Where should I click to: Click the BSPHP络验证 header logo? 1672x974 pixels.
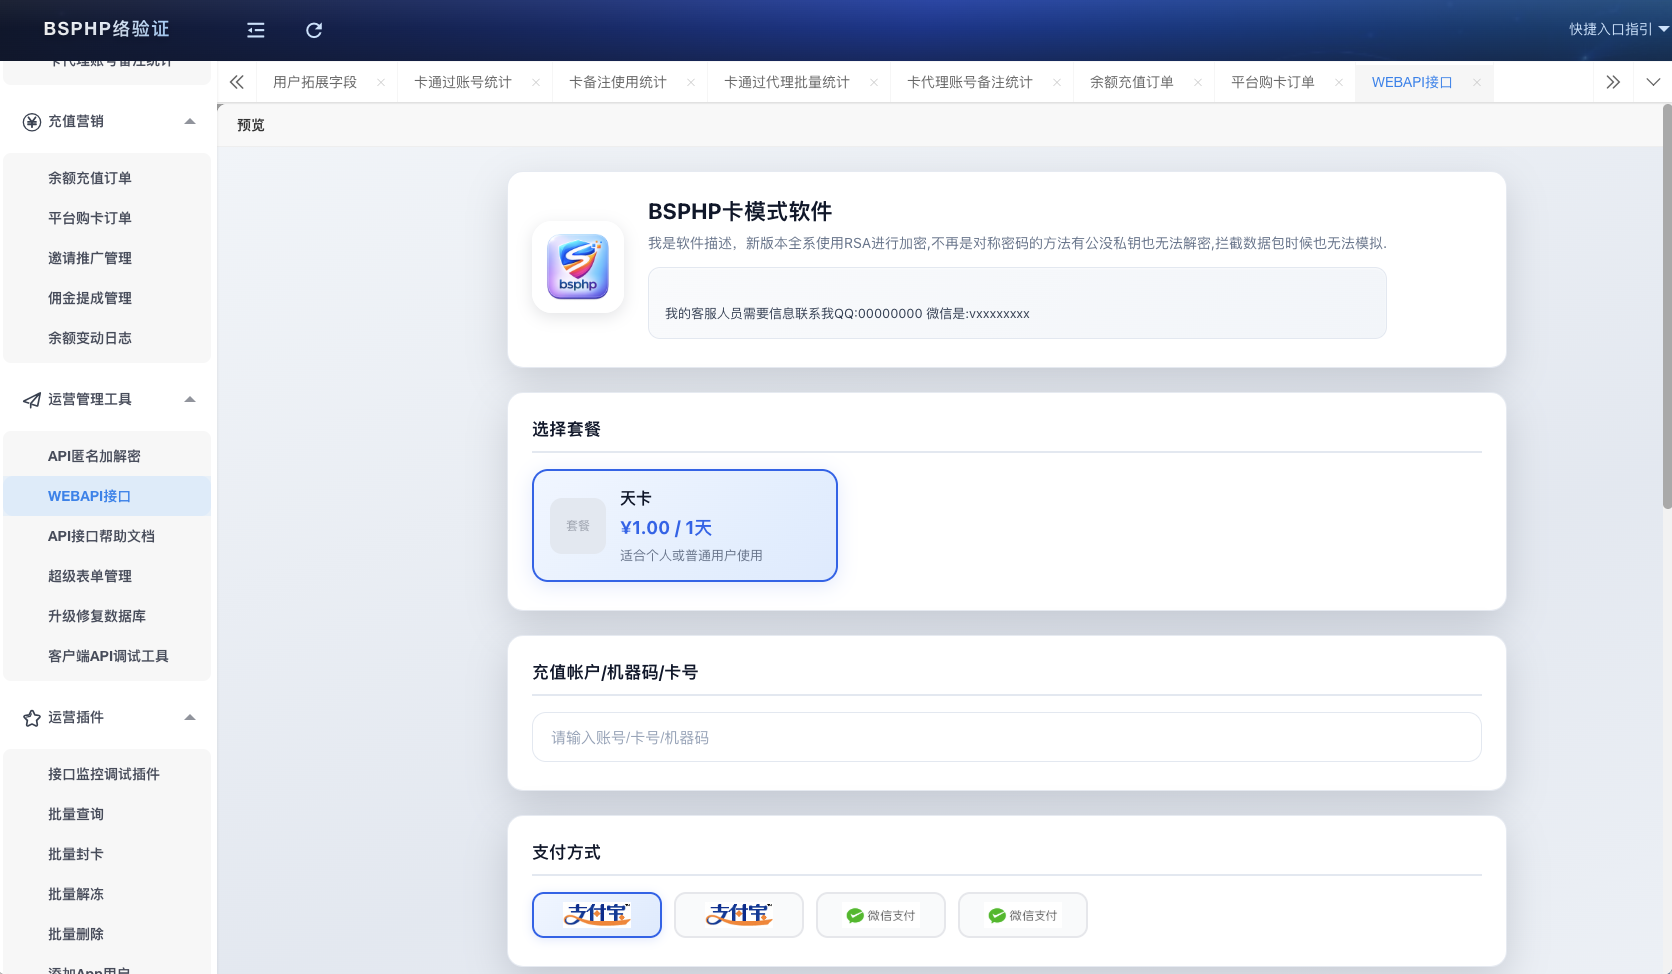pos(106,29)
